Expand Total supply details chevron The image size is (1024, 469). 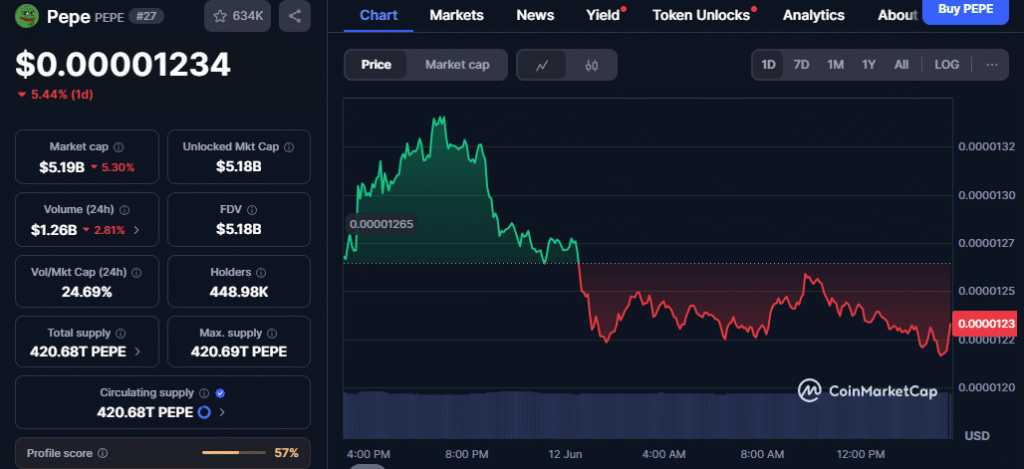pos(137,351)
